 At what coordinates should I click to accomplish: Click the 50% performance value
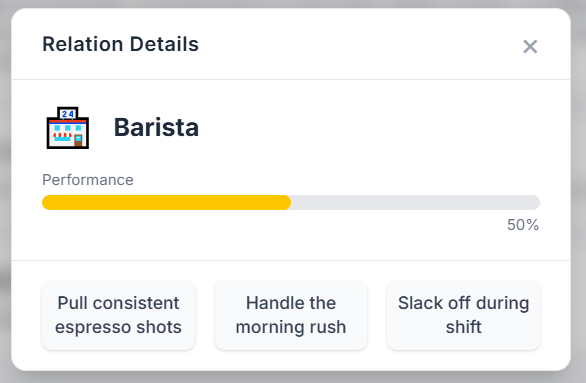click(x=523, y=225)
